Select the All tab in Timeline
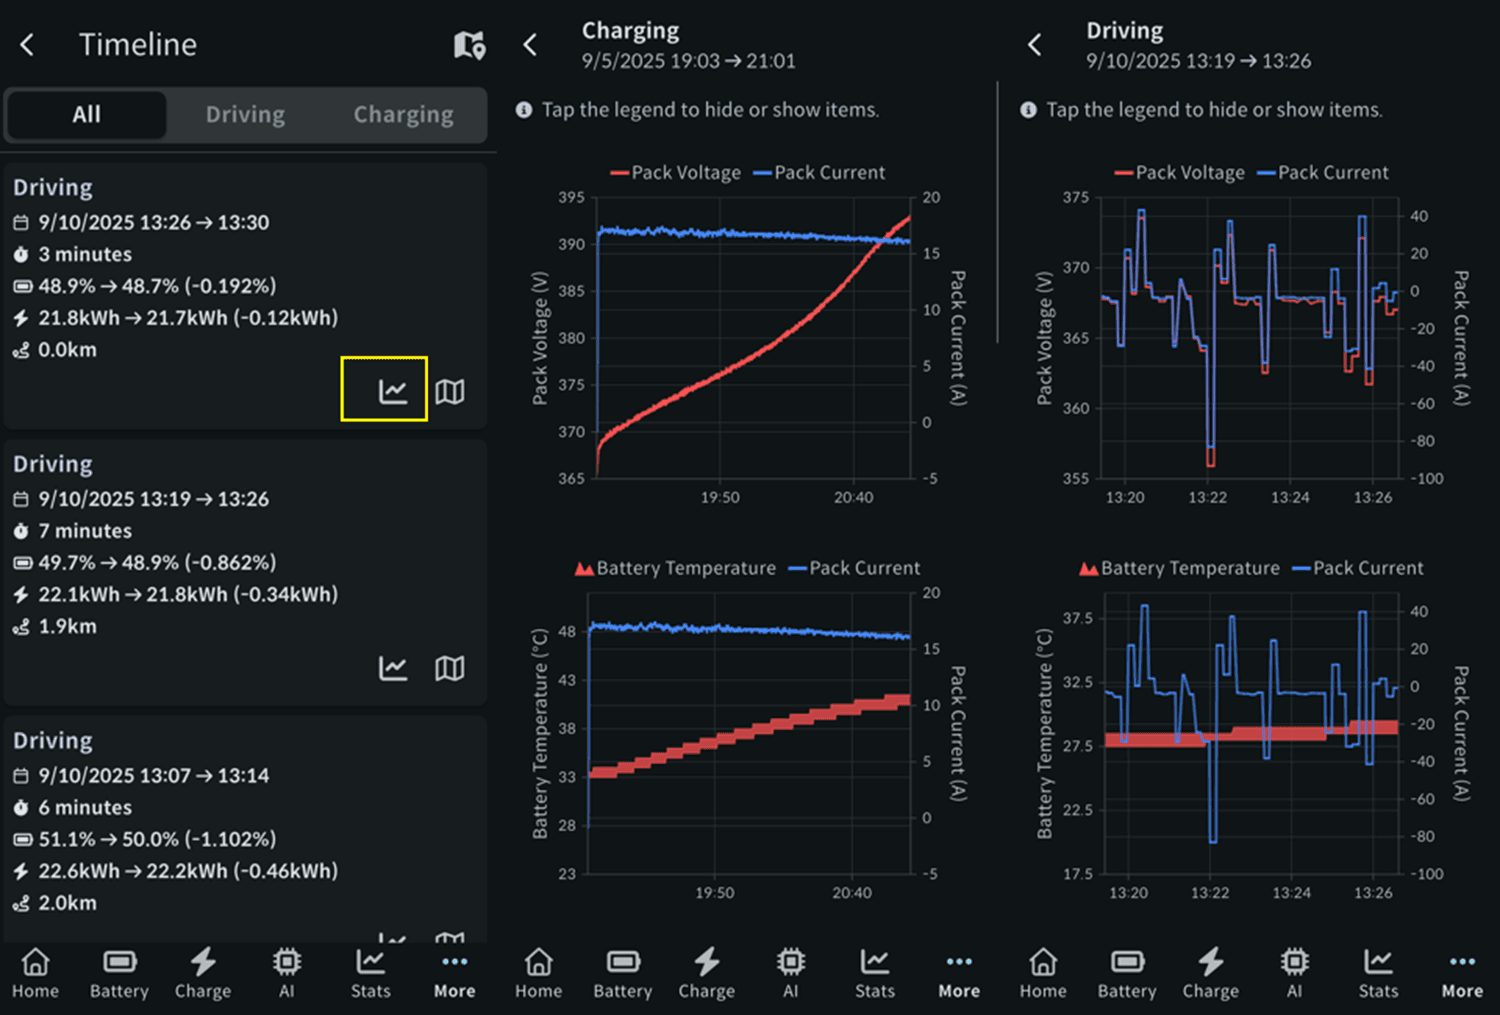 (x=87, y=115)
